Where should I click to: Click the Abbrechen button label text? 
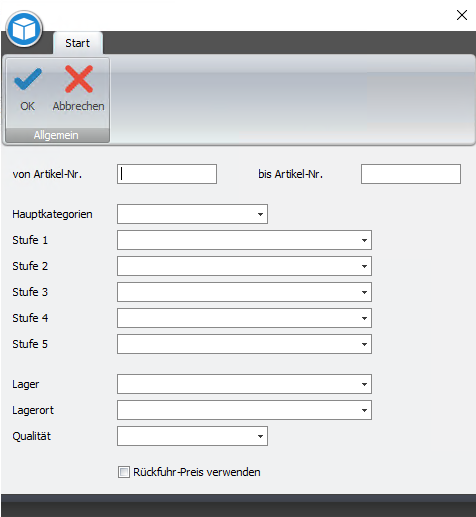coord(79,106)
